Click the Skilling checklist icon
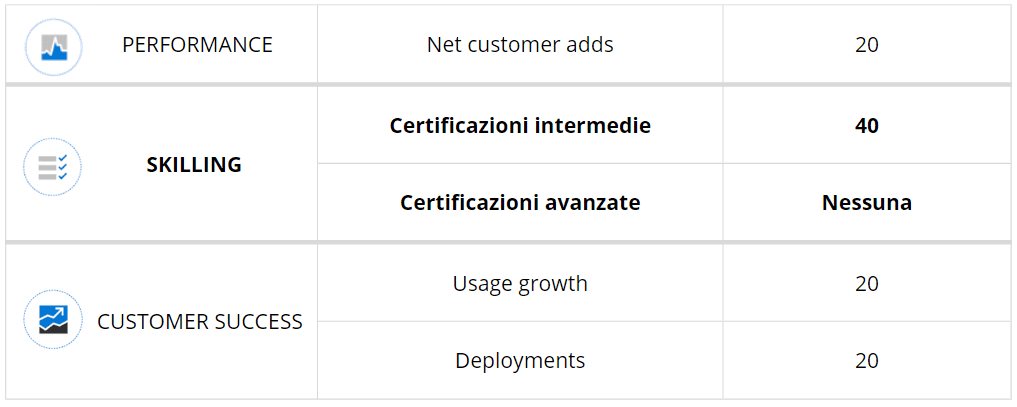Image resolution: width=1017 pixels, height=407 pixels. [52, 166]
